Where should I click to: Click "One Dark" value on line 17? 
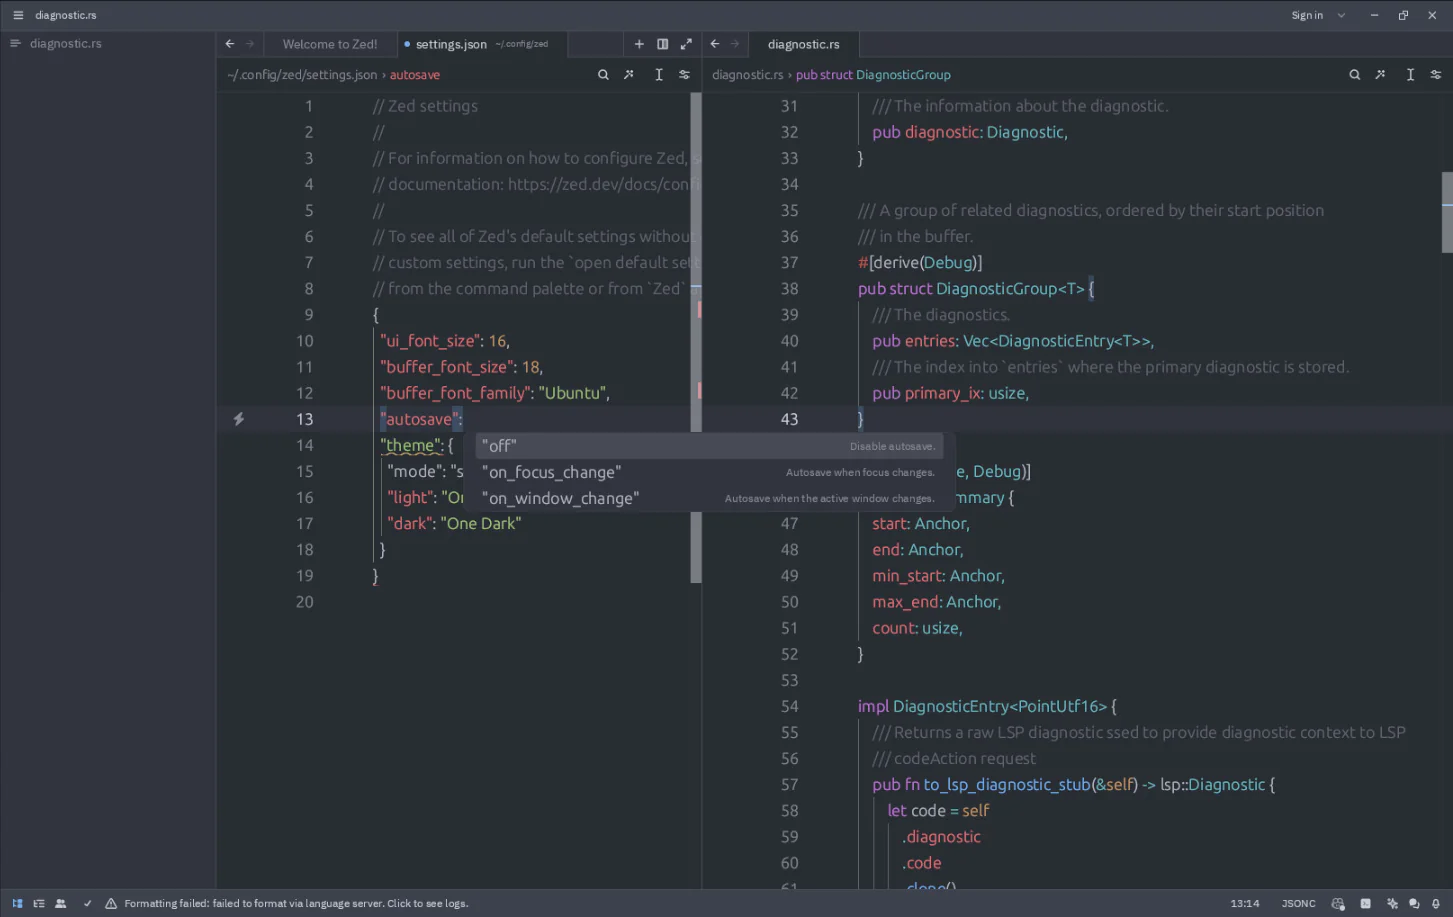click(481, 524)
